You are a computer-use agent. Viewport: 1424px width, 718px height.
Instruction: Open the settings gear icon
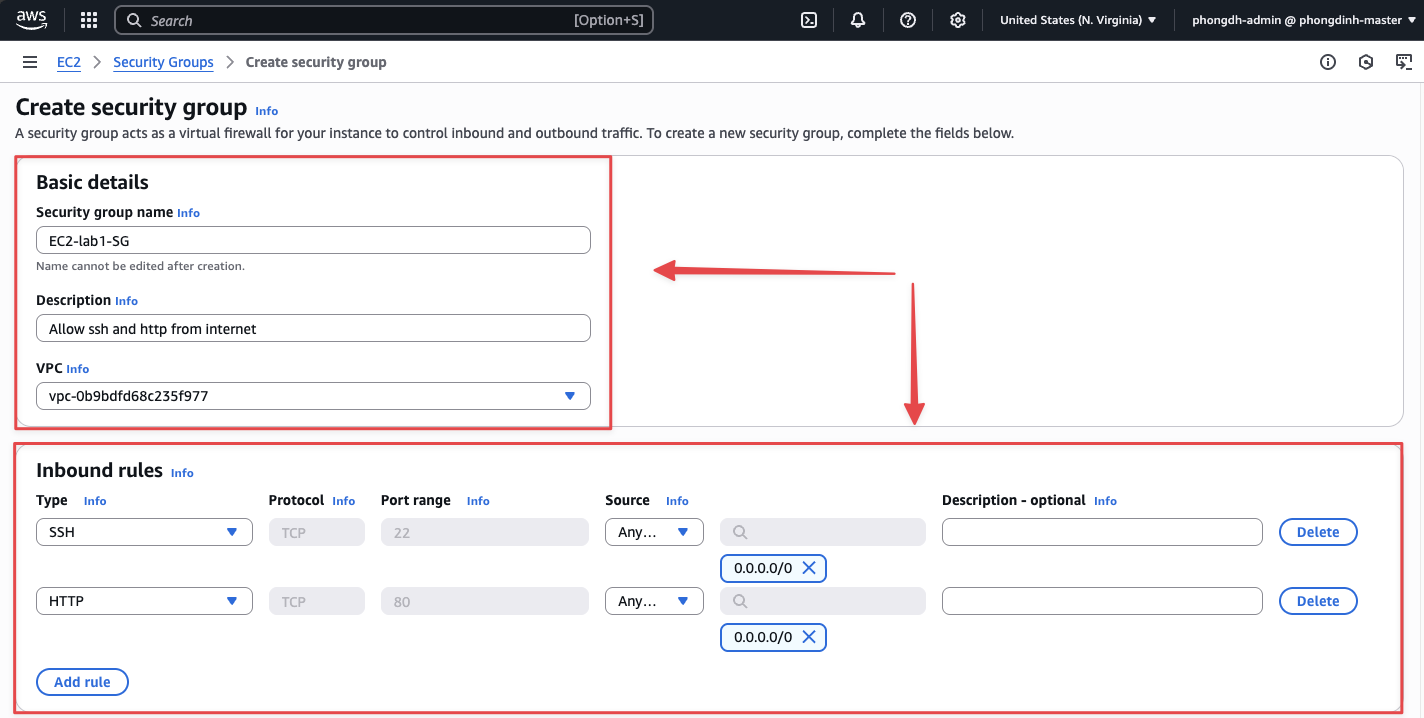pyautogui.click(x=958, y=20)
